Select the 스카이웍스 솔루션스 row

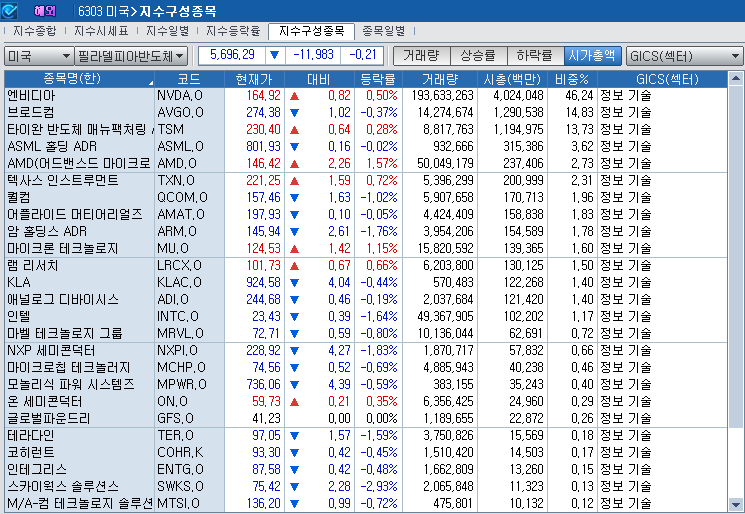click(366, 487)
